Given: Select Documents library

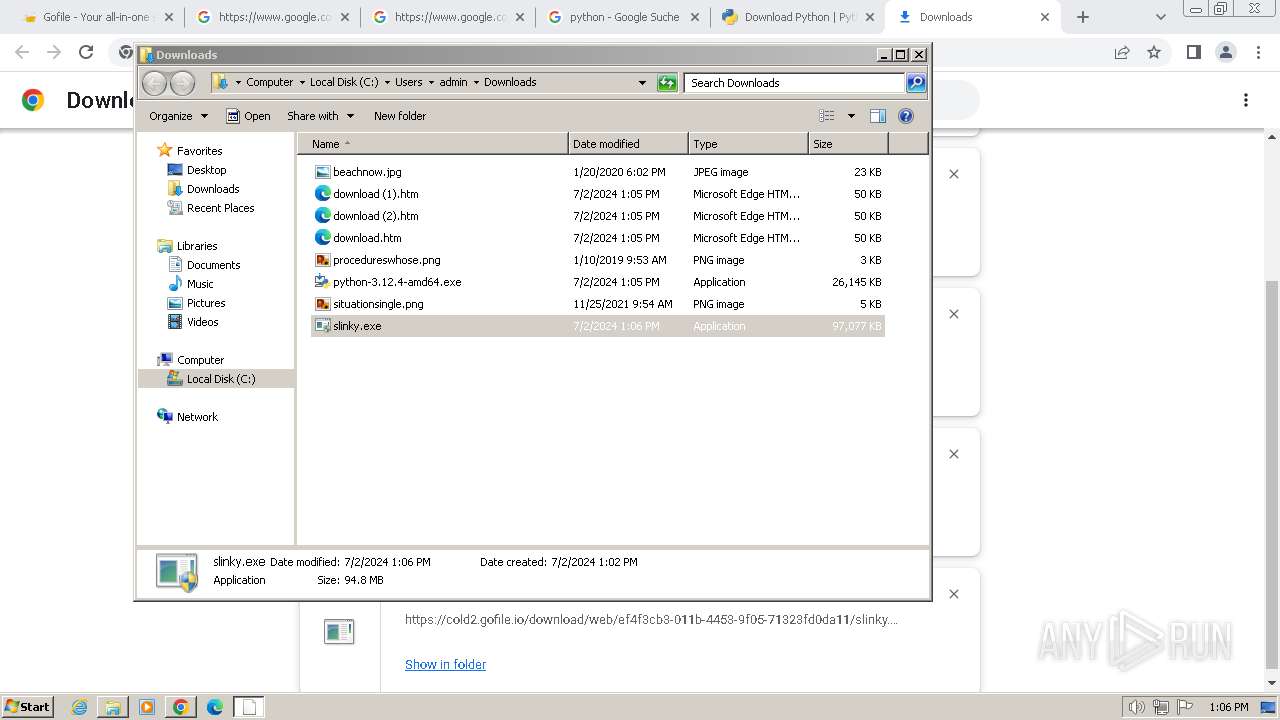Looking at the screenshot, I should [x=213, y=265].
